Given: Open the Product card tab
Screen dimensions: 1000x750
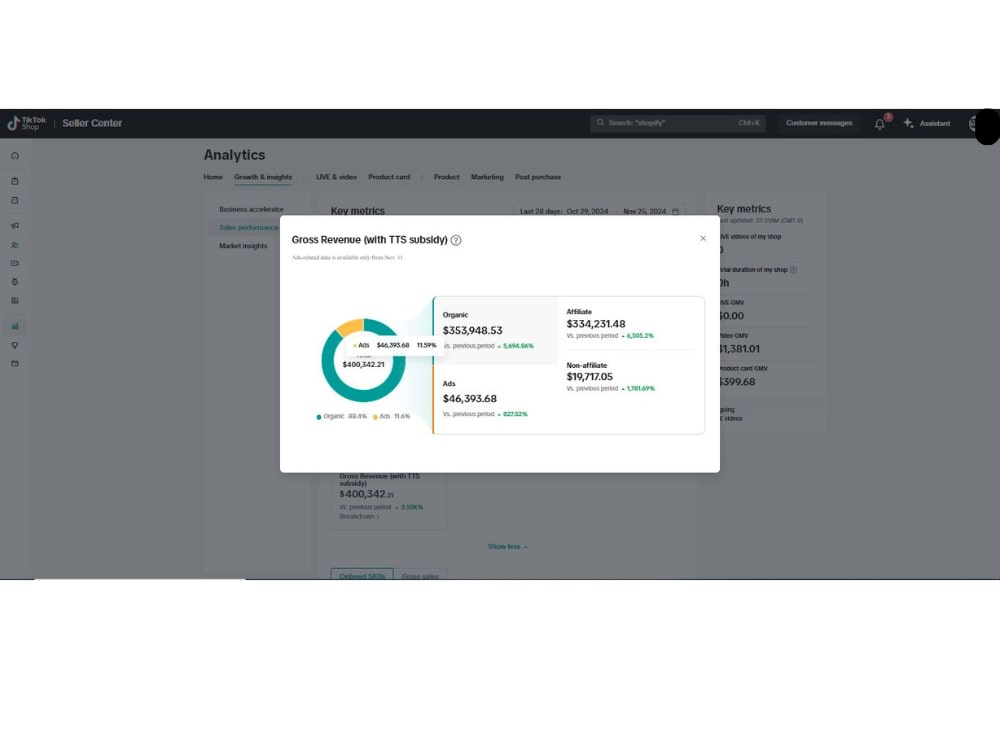Looking at the screenshot, I should [389, 177].
